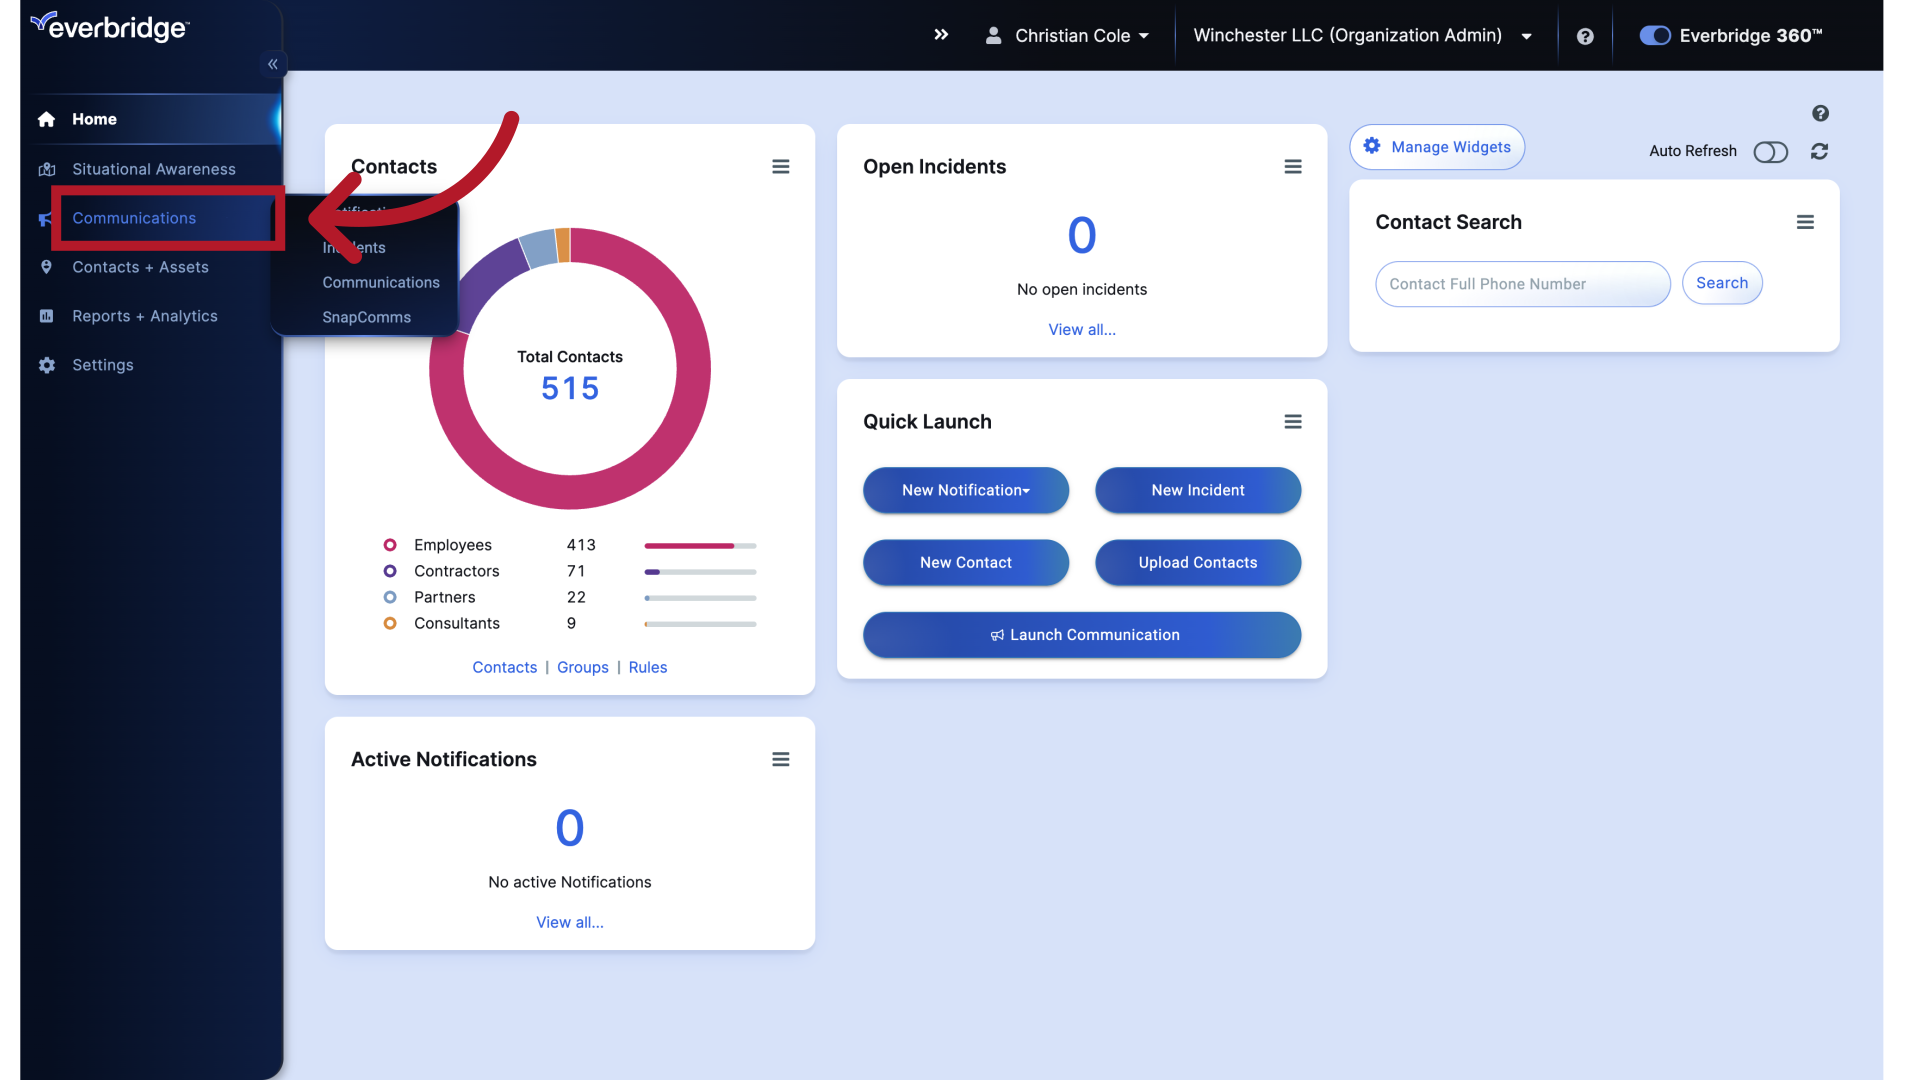The image size is (1920, 1080).
Task: Click the refresh icon beside Auto Refresh
Action: tap(1820, 151)
